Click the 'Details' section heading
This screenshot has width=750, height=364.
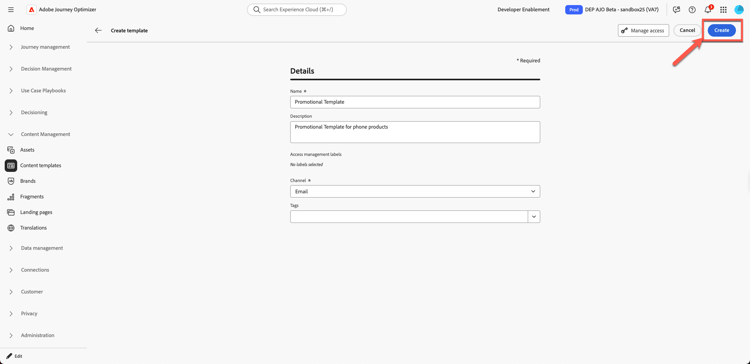pos(302,71)
